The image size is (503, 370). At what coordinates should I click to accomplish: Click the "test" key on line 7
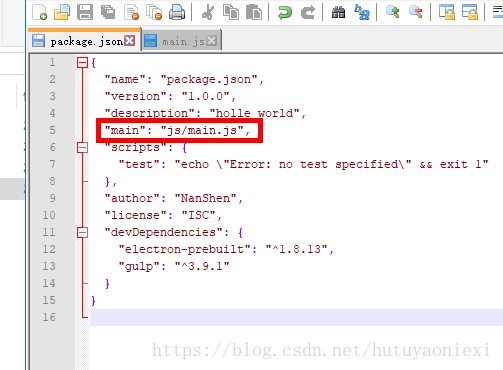(139, 164)
